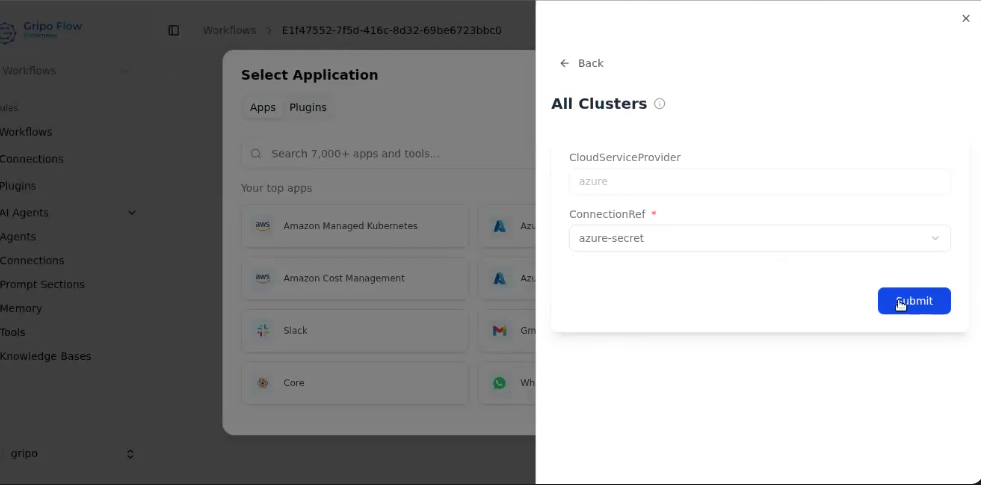
Task: Open Knowledge Bases in sidebar
Action: point(45,356)
